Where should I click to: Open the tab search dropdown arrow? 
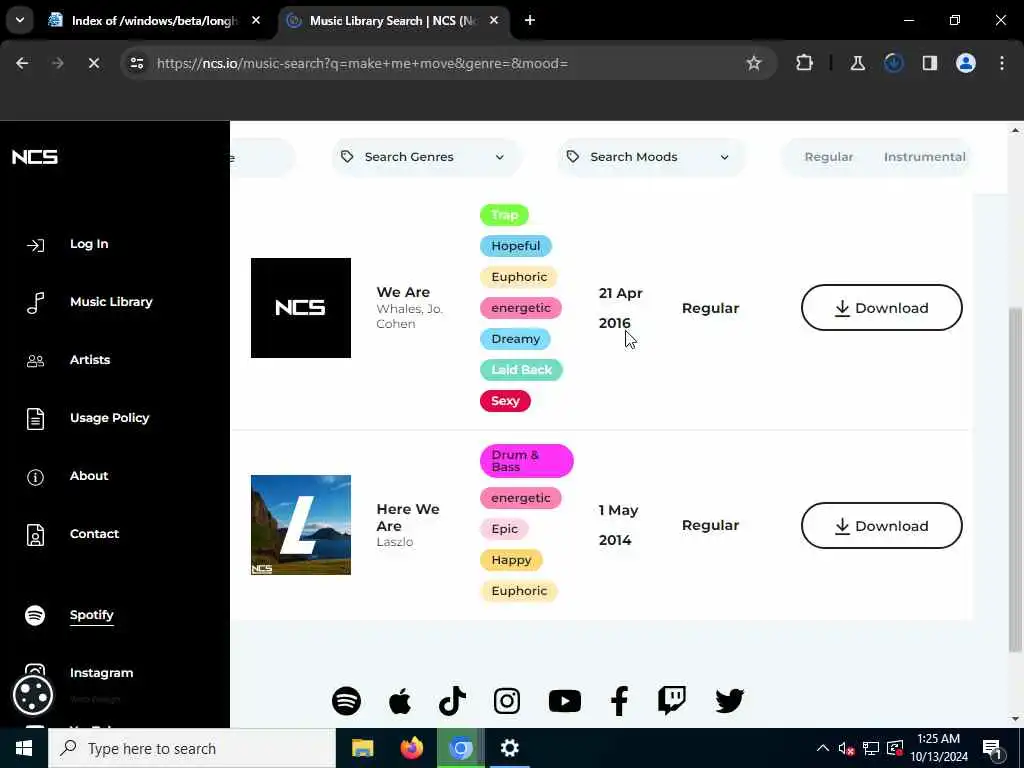click(20, 20)
